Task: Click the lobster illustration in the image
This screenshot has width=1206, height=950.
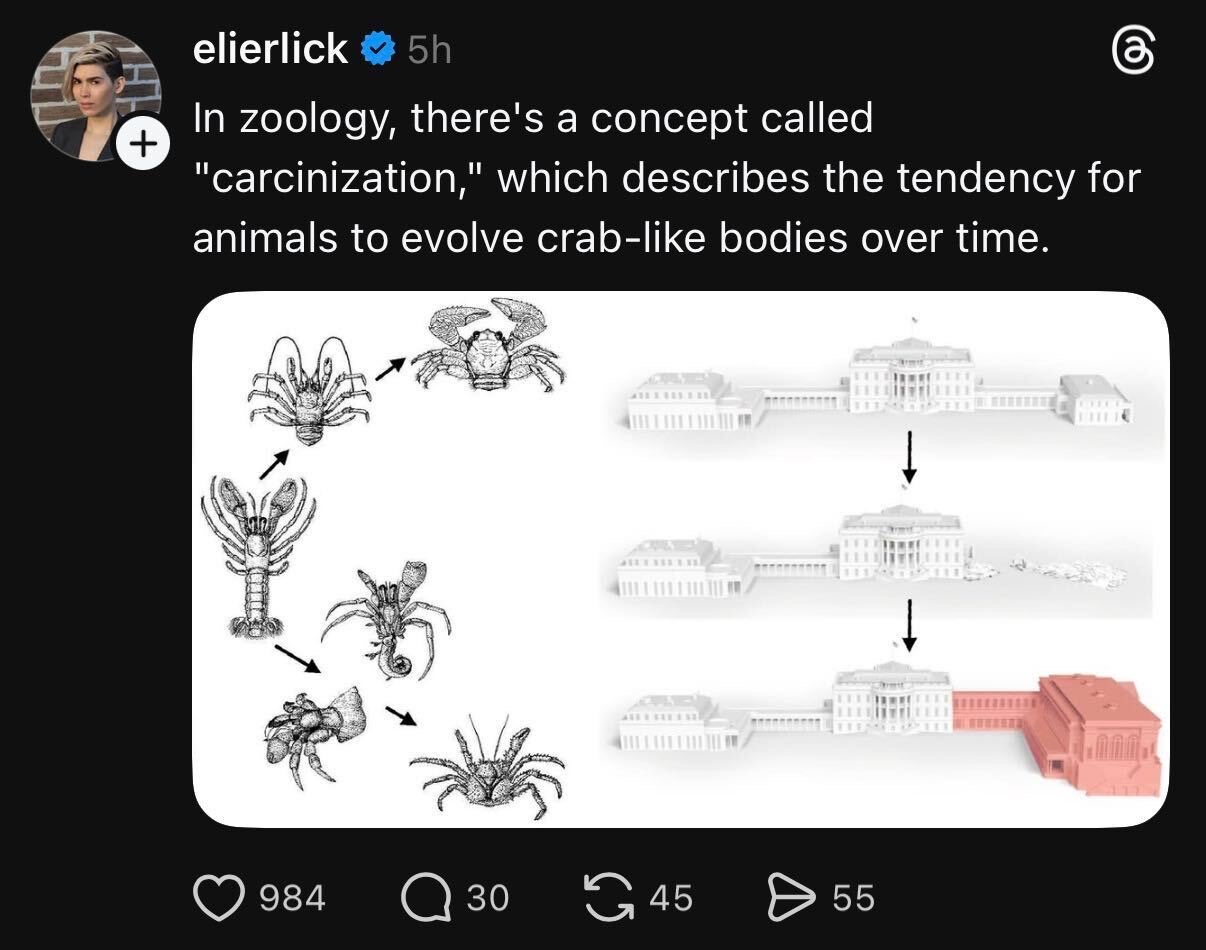Action: pos(257,555)
